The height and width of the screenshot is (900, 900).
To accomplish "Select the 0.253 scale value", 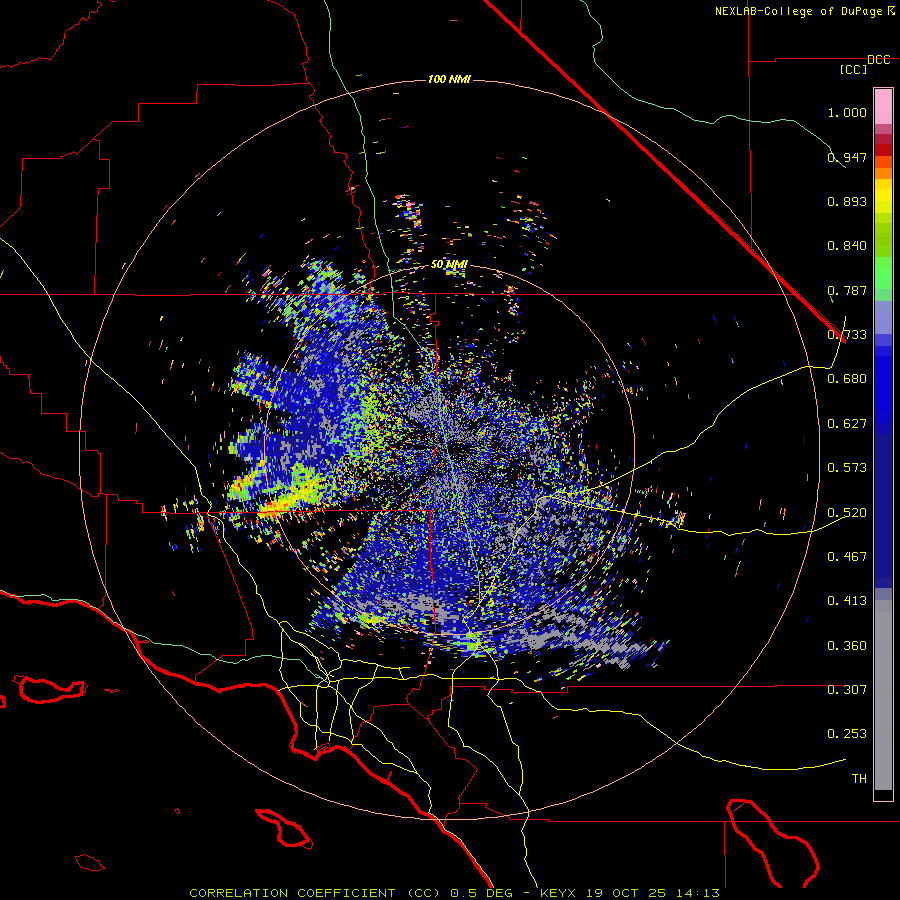I will click(847, 734).
